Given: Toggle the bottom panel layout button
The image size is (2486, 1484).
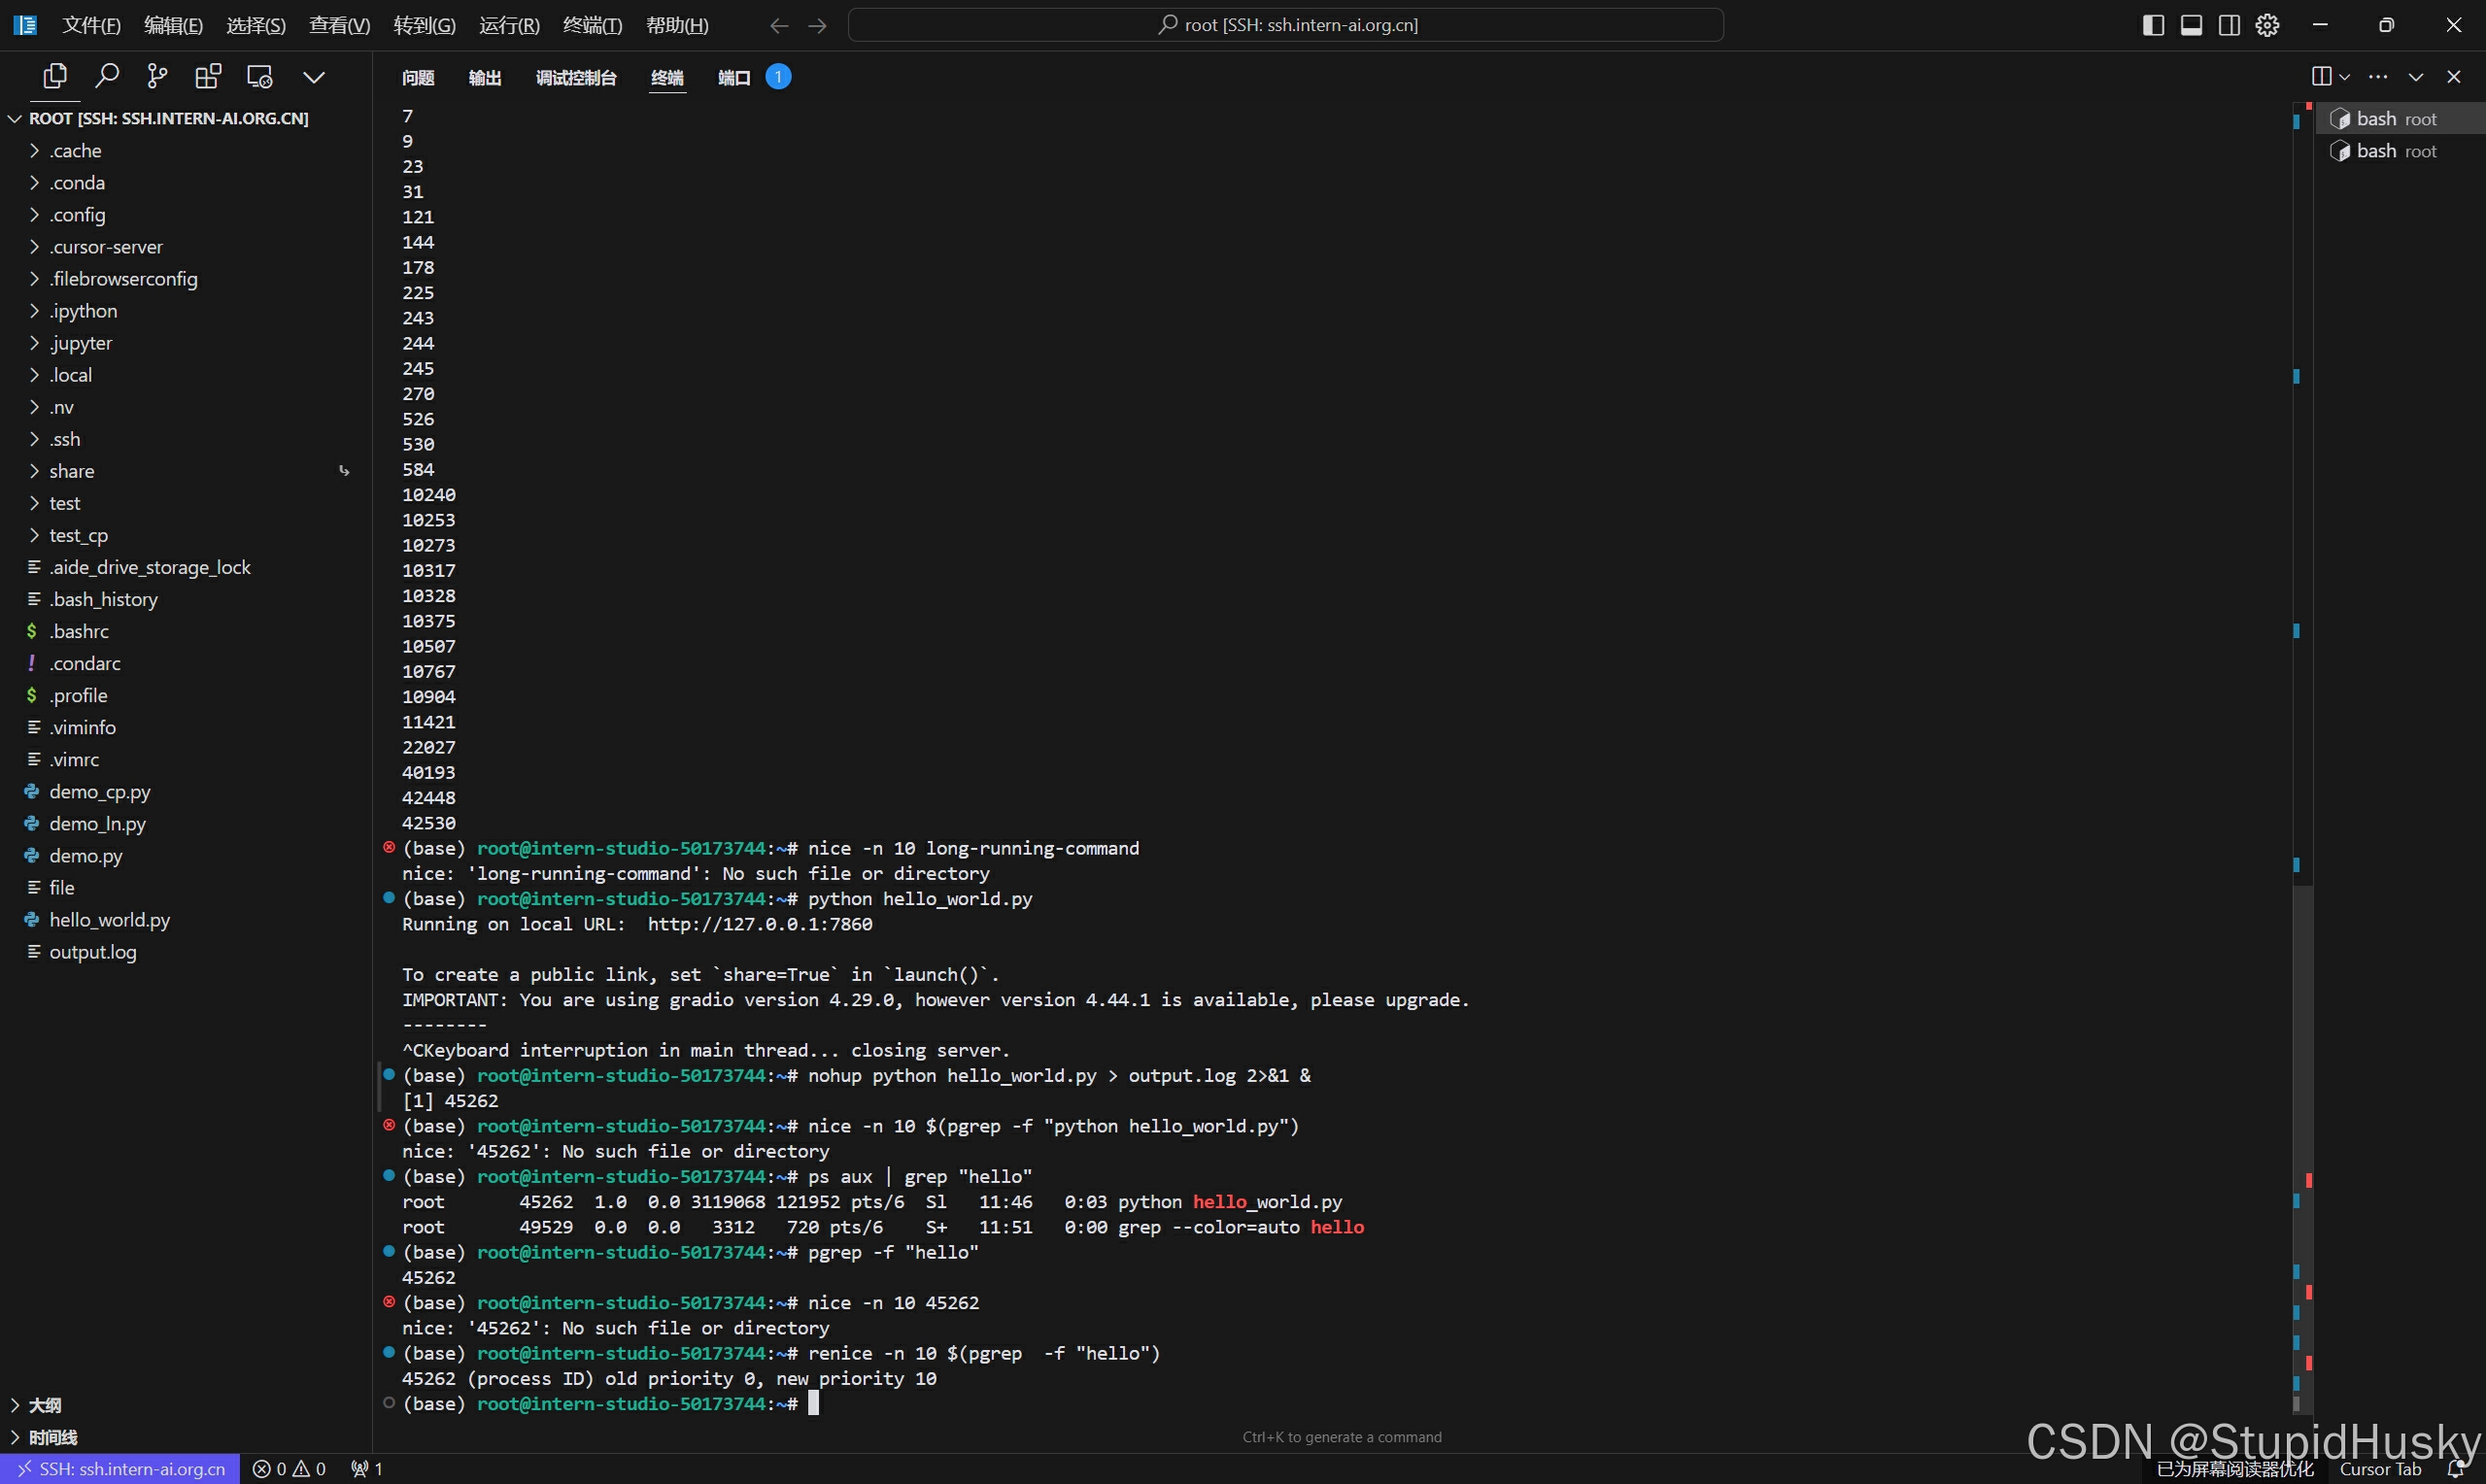Looking at the screenshot, I should coord(2191,25).
